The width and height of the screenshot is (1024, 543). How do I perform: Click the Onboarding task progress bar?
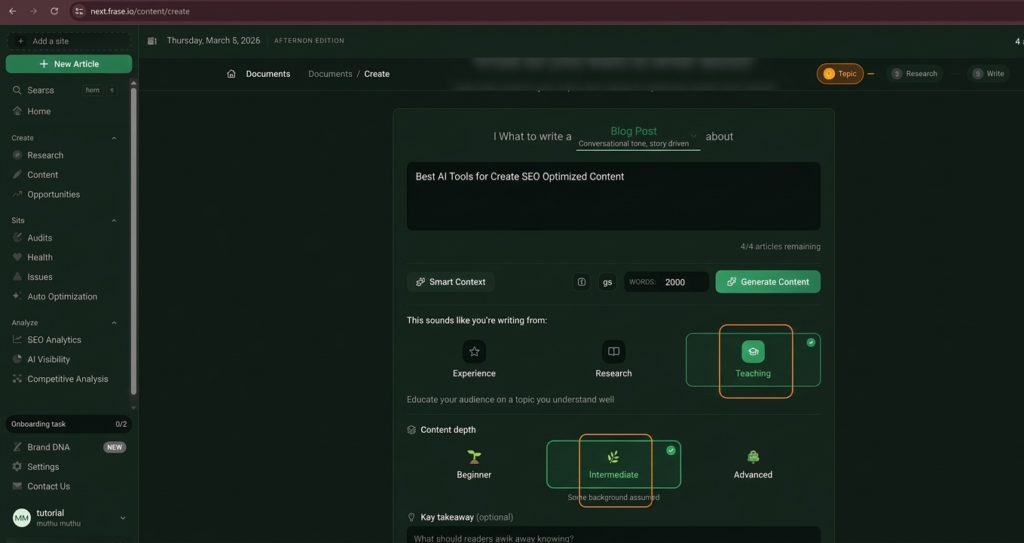(69, 424)
